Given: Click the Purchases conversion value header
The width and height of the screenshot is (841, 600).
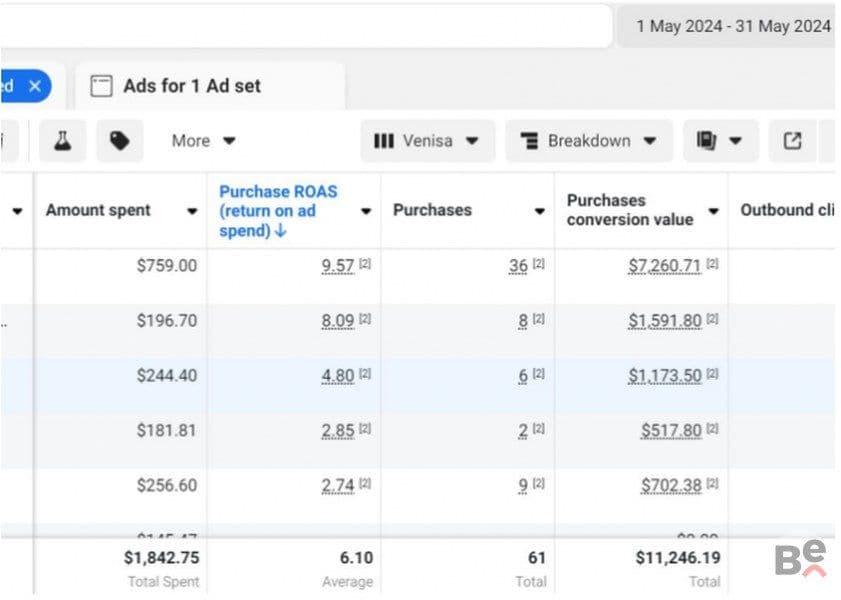Looking at the screenshot, I should click(x=630, y=210).
